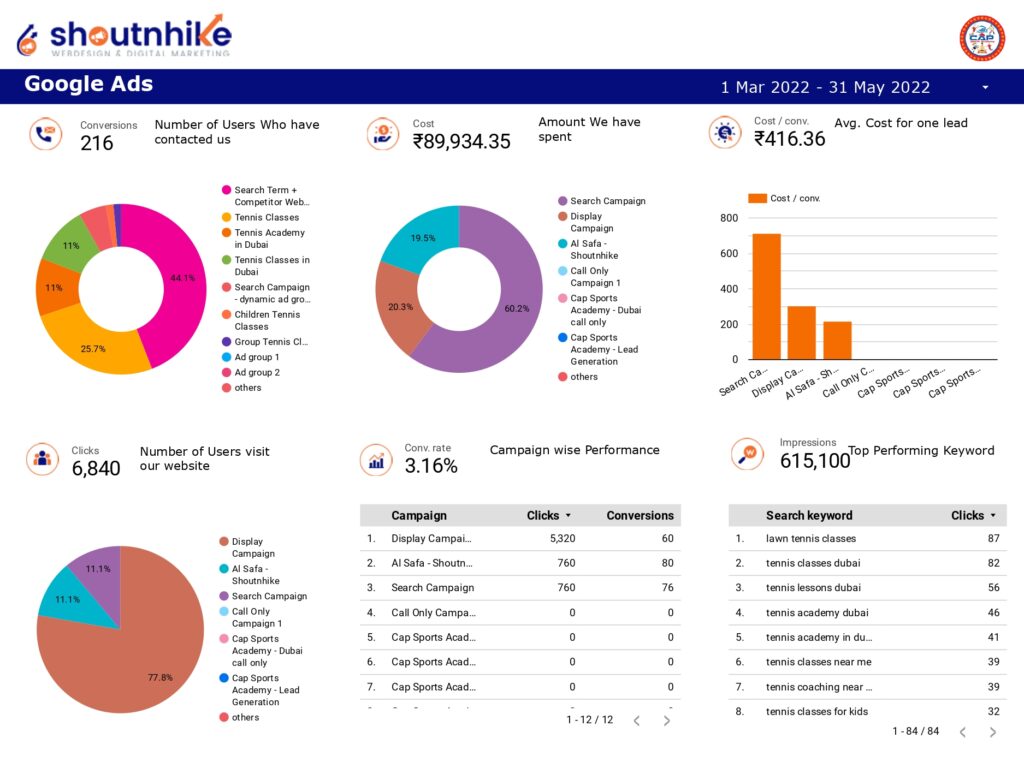Click the cost money-hand icon

383,134
